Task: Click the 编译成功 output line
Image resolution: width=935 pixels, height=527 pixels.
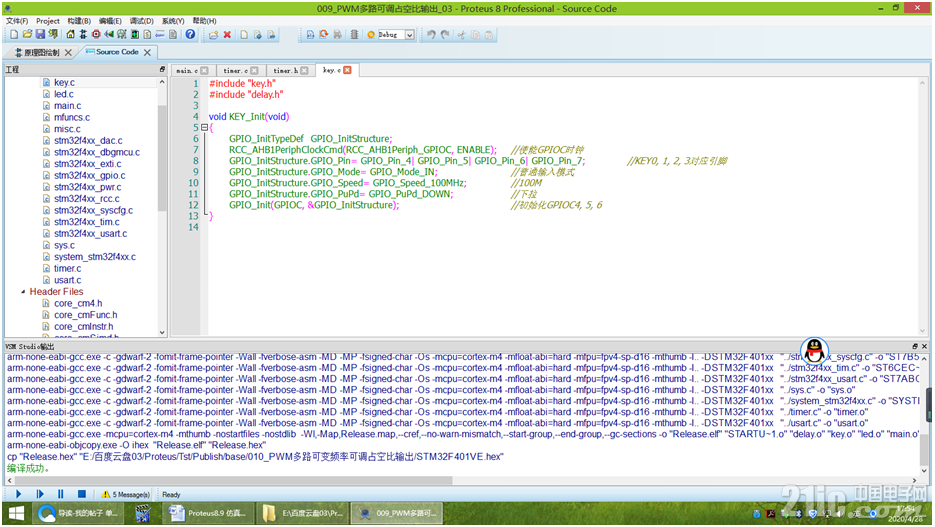Action: [28, 469]
